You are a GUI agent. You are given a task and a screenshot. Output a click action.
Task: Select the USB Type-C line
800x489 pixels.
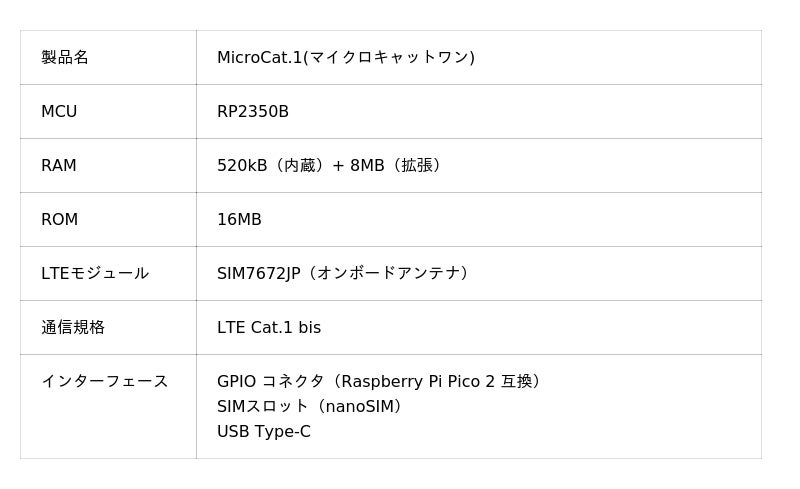pyautogui.click(x=264, y=432)
